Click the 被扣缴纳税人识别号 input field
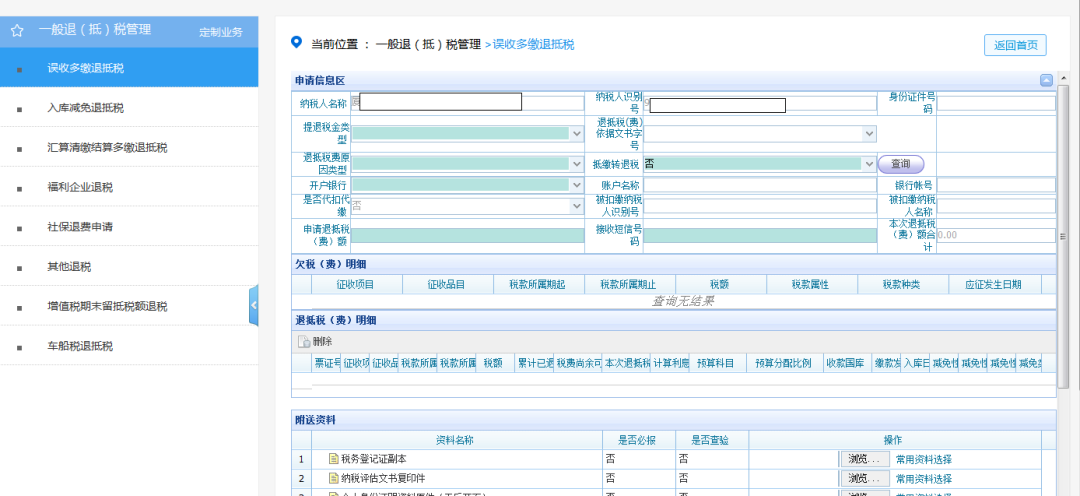The height and width of the screenshot is (496, 1080). pyautogui.click(x=760, y=206)
